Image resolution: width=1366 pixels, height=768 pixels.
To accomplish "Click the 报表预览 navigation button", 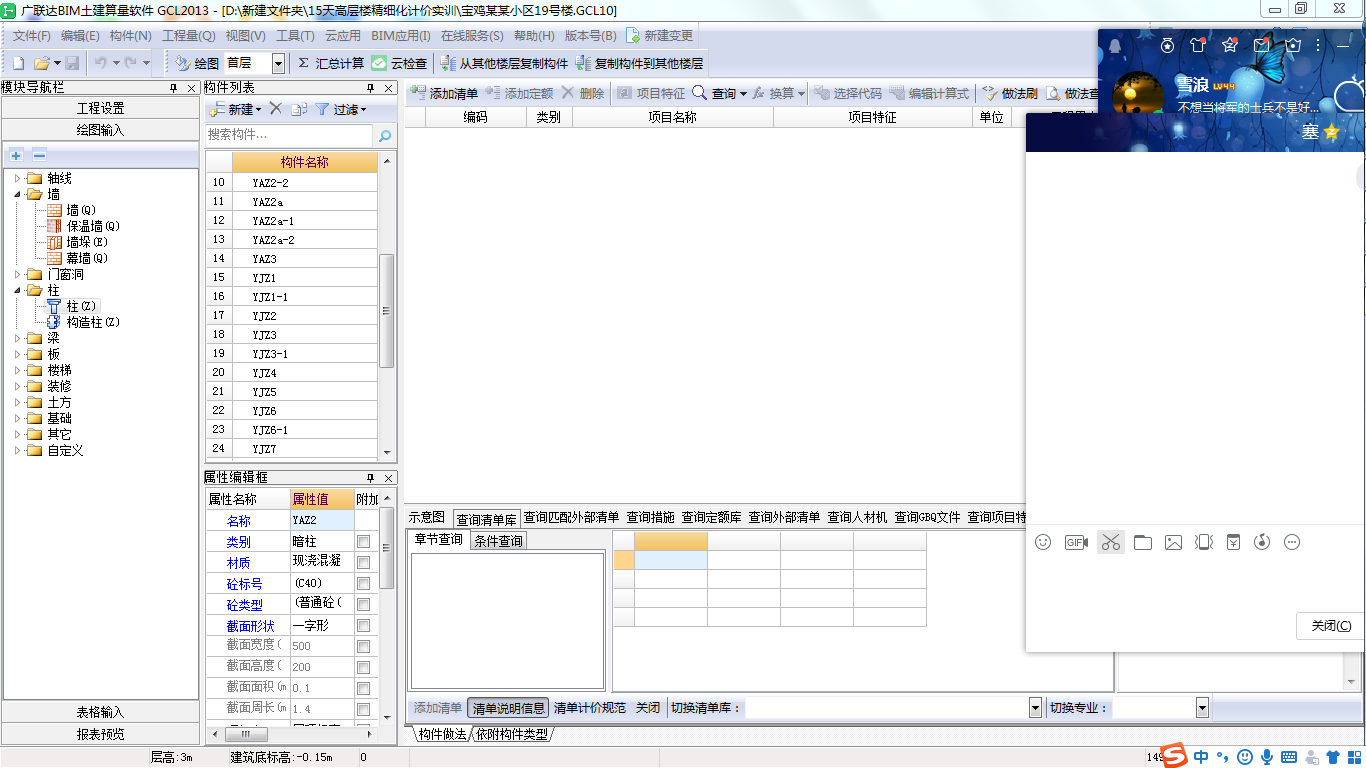I will [x=101, y=734].
